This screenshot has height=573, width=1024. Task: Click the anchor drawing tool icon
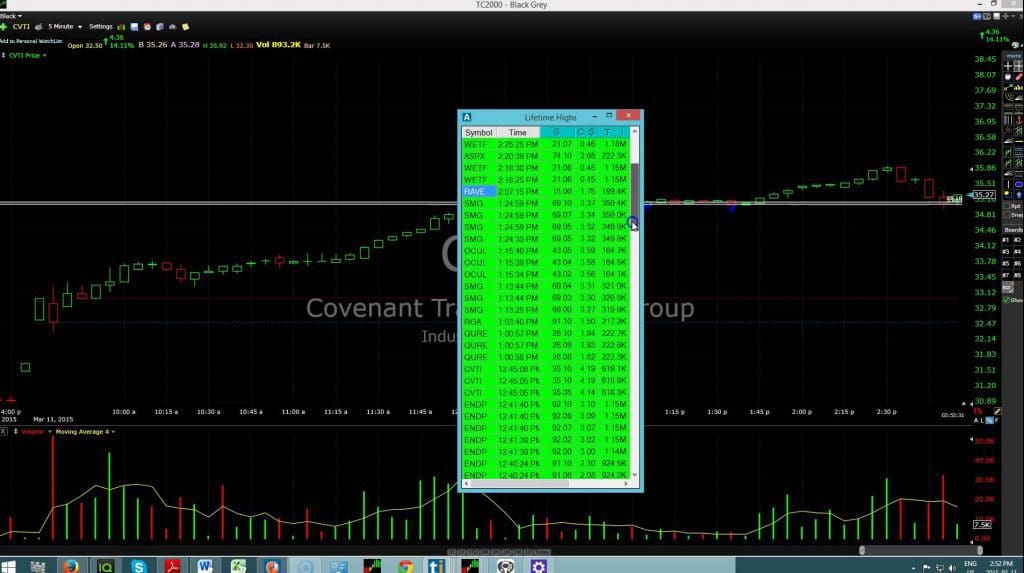coord(1018,120)
